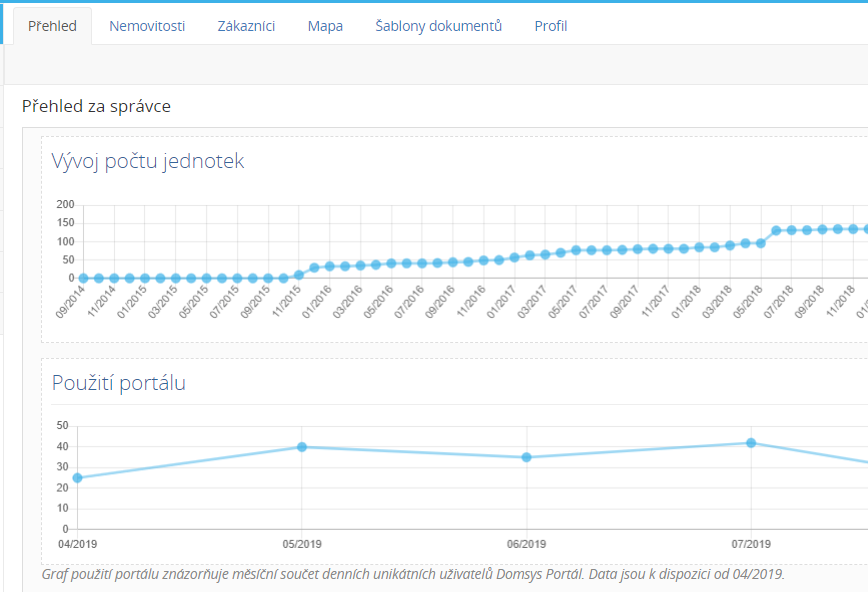Select the 07/2019 data point in Použití portálu
The height and width of the screenshot is (592, 868).
[x=751, y=443]
